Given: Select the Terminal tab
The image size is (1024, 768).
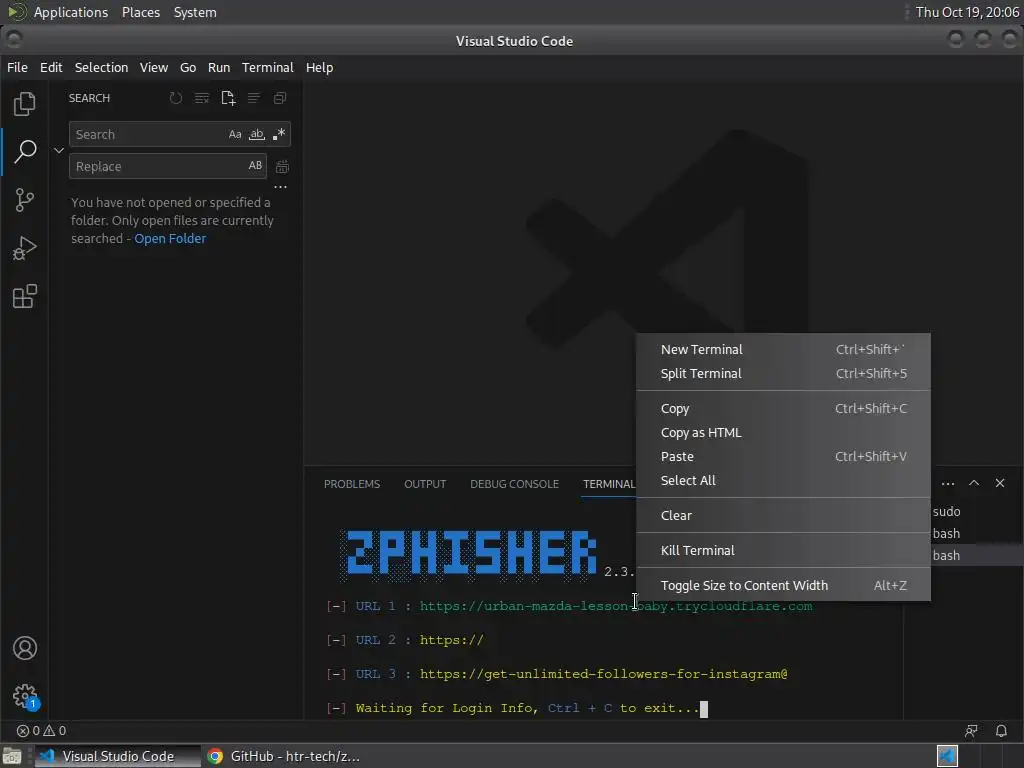Looking at the screenshot, I should [x=609, y=484].
